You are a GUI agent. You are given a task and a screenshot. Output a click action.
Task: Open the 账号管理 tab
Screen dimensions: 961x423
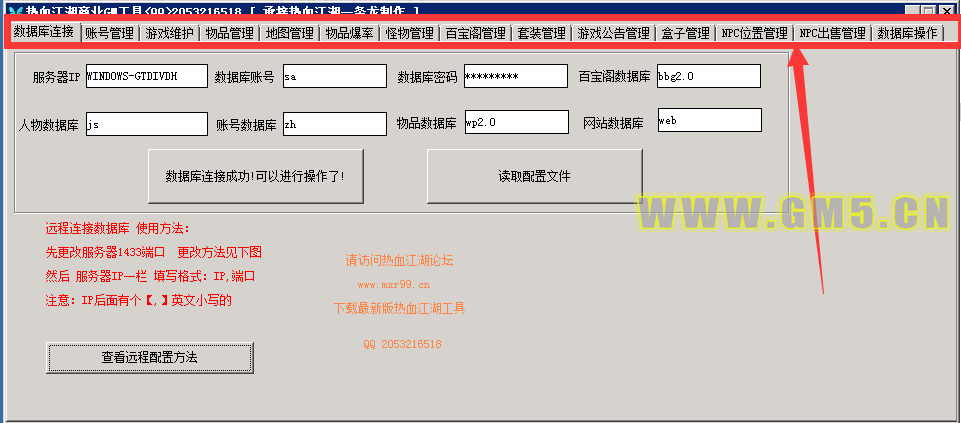[109, 33]
